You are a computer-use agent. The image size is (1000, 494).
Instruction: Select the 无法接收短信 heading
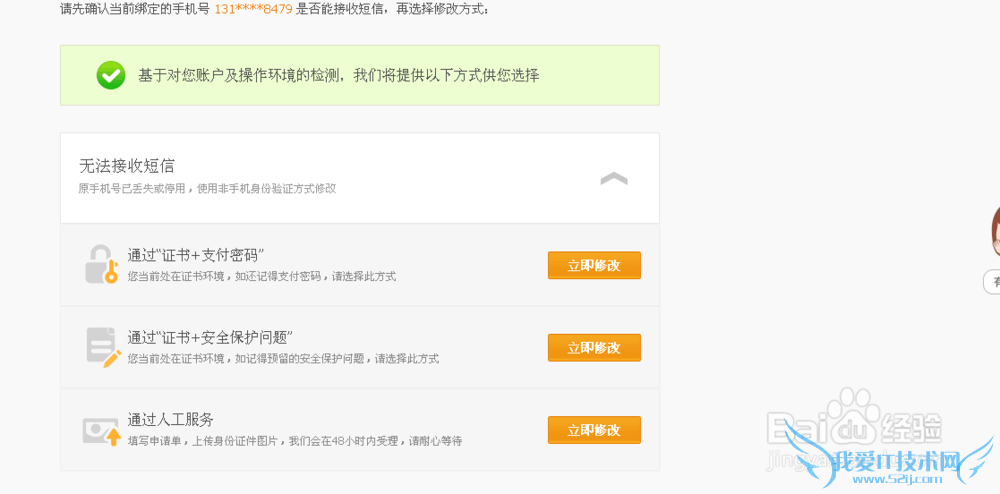pyautogui.click(x=127, y=166)
